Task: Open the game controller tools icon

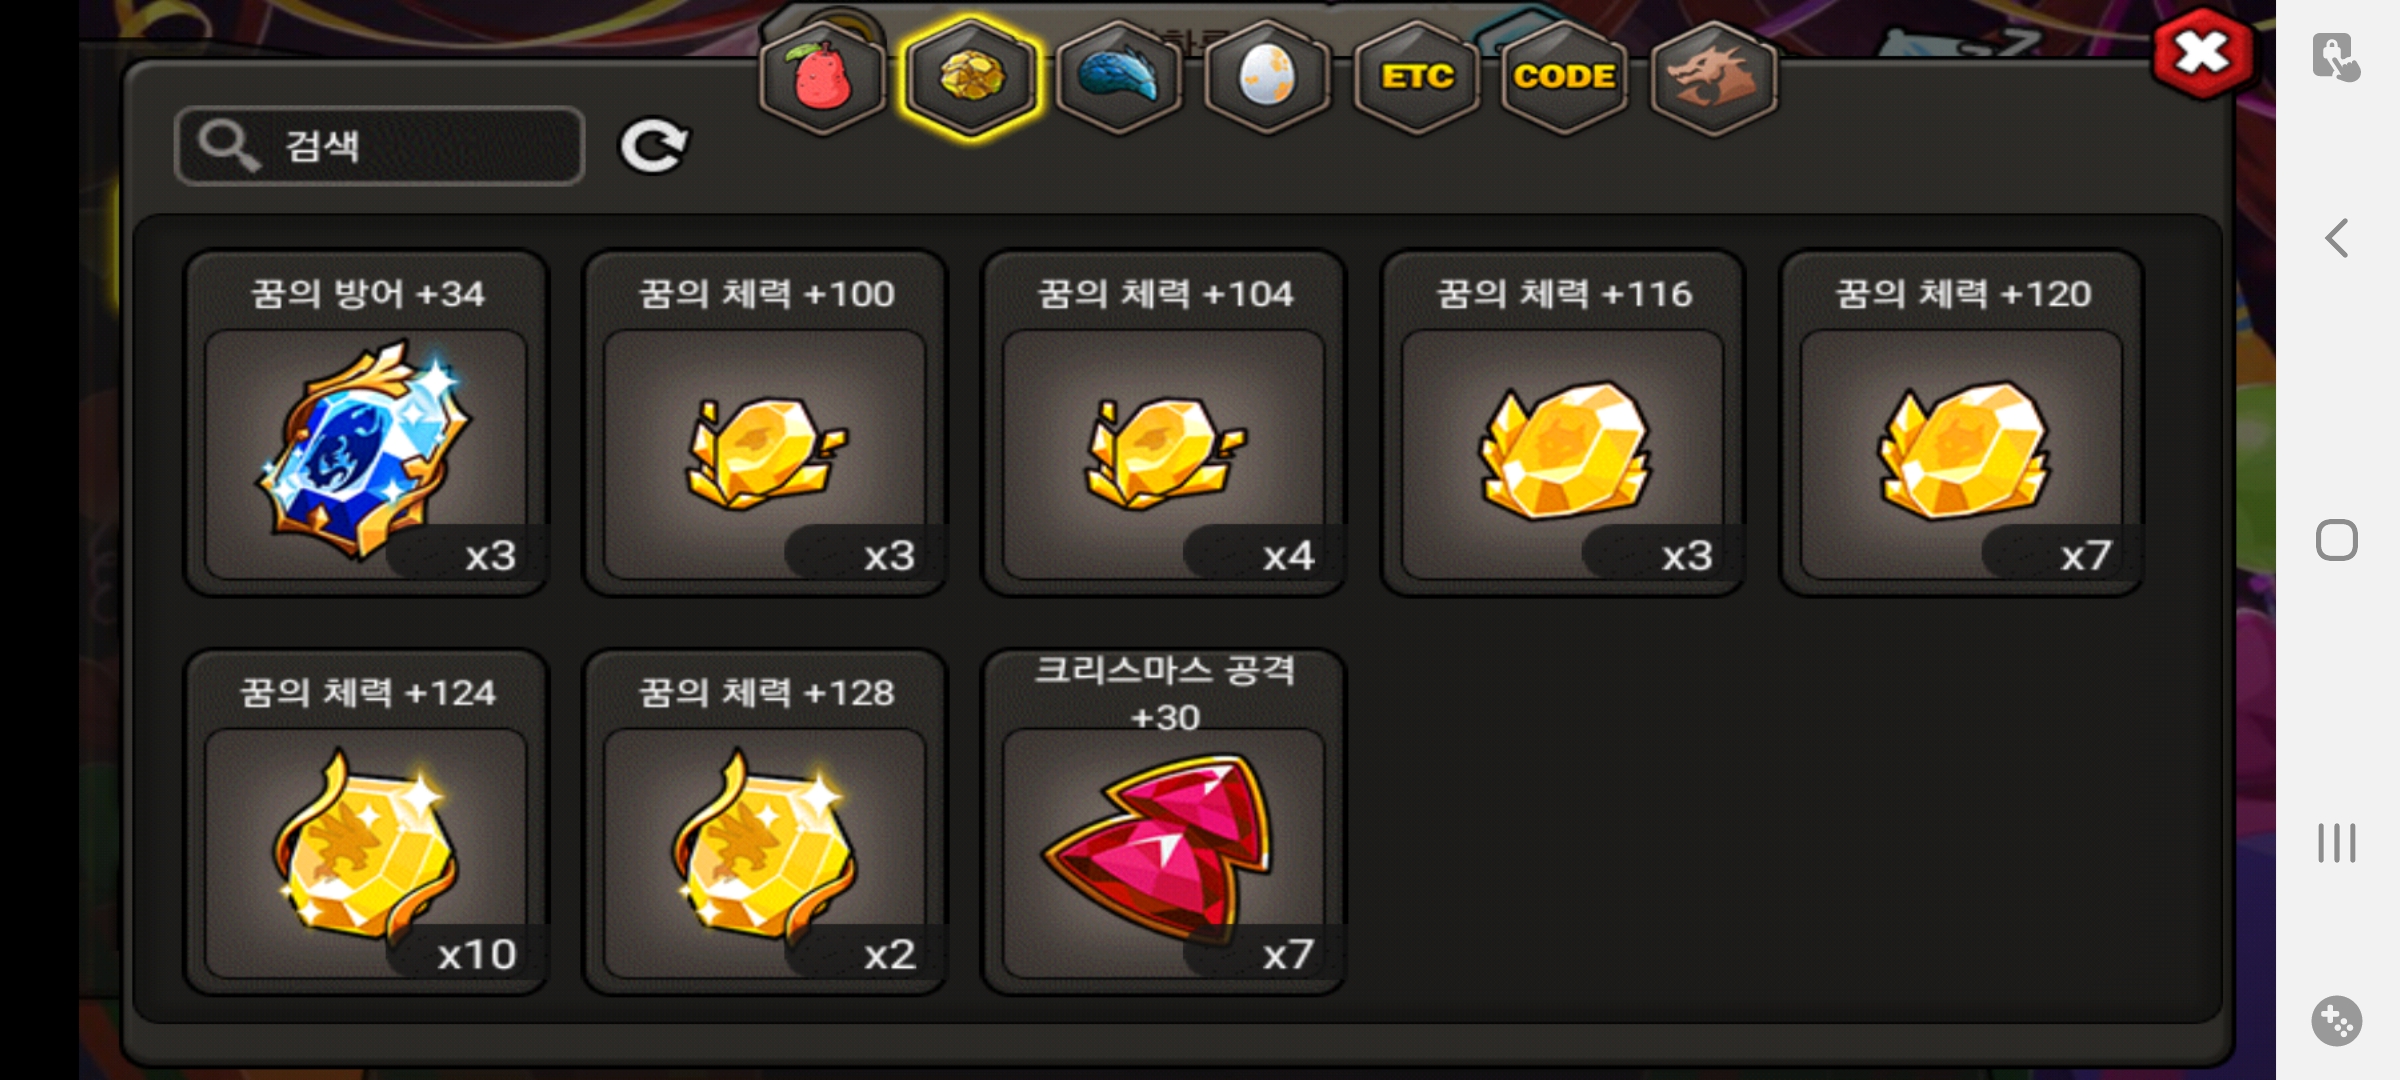Action: pyautogui.click(x=2337, y=1021)
